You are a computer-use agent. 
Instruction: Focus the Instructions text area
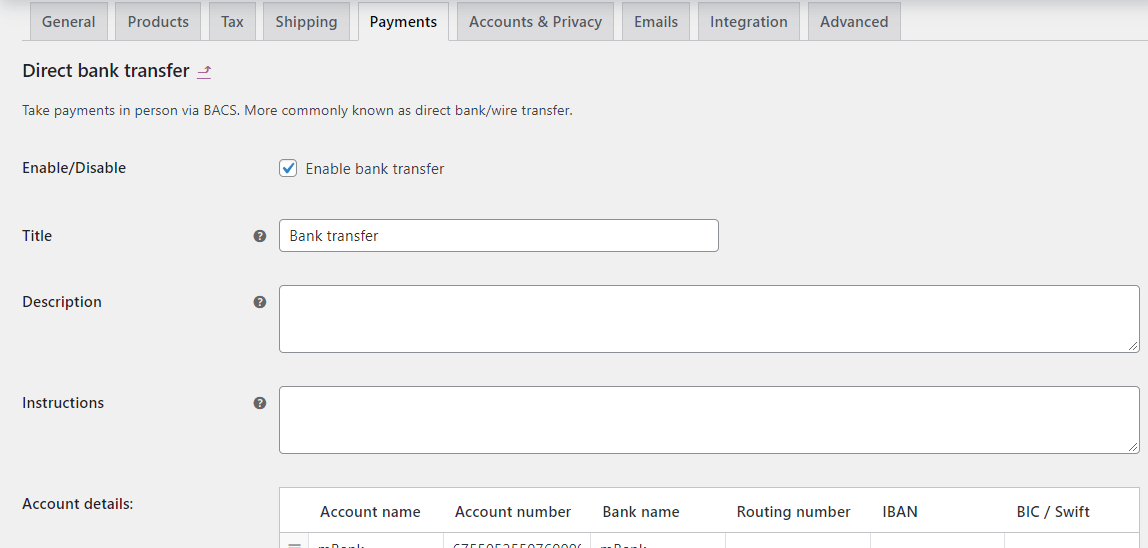click(x=708, y=420)
